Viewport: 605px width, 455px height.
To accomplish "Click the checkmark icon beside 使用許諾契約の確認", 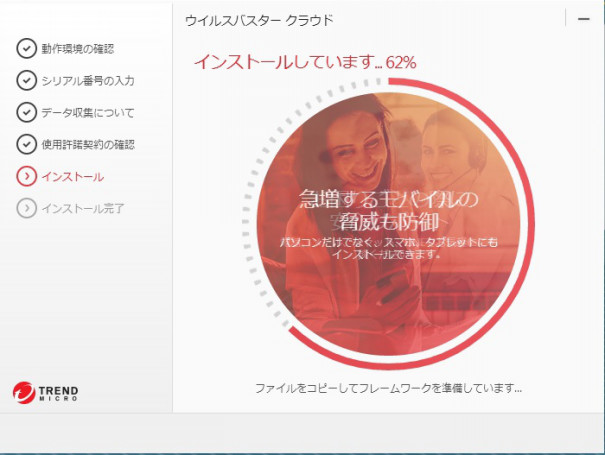I will pyautogui.click(x=26, y=144).
